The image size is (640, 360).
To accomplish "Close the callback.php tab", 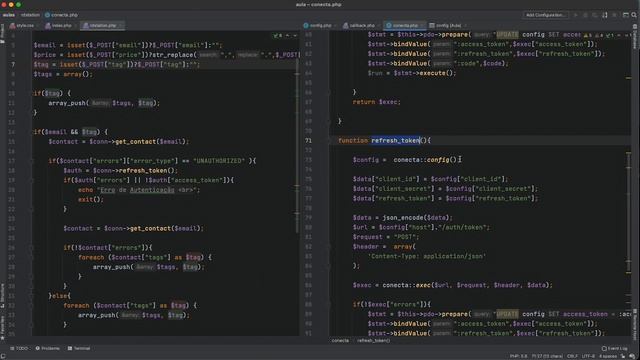I will point(378,25).
